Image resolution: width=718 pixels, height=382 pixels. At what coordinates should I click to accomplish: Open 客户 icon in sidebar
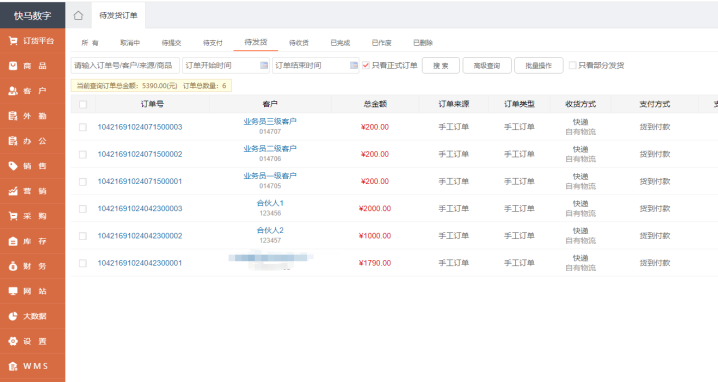pos(13,91)
